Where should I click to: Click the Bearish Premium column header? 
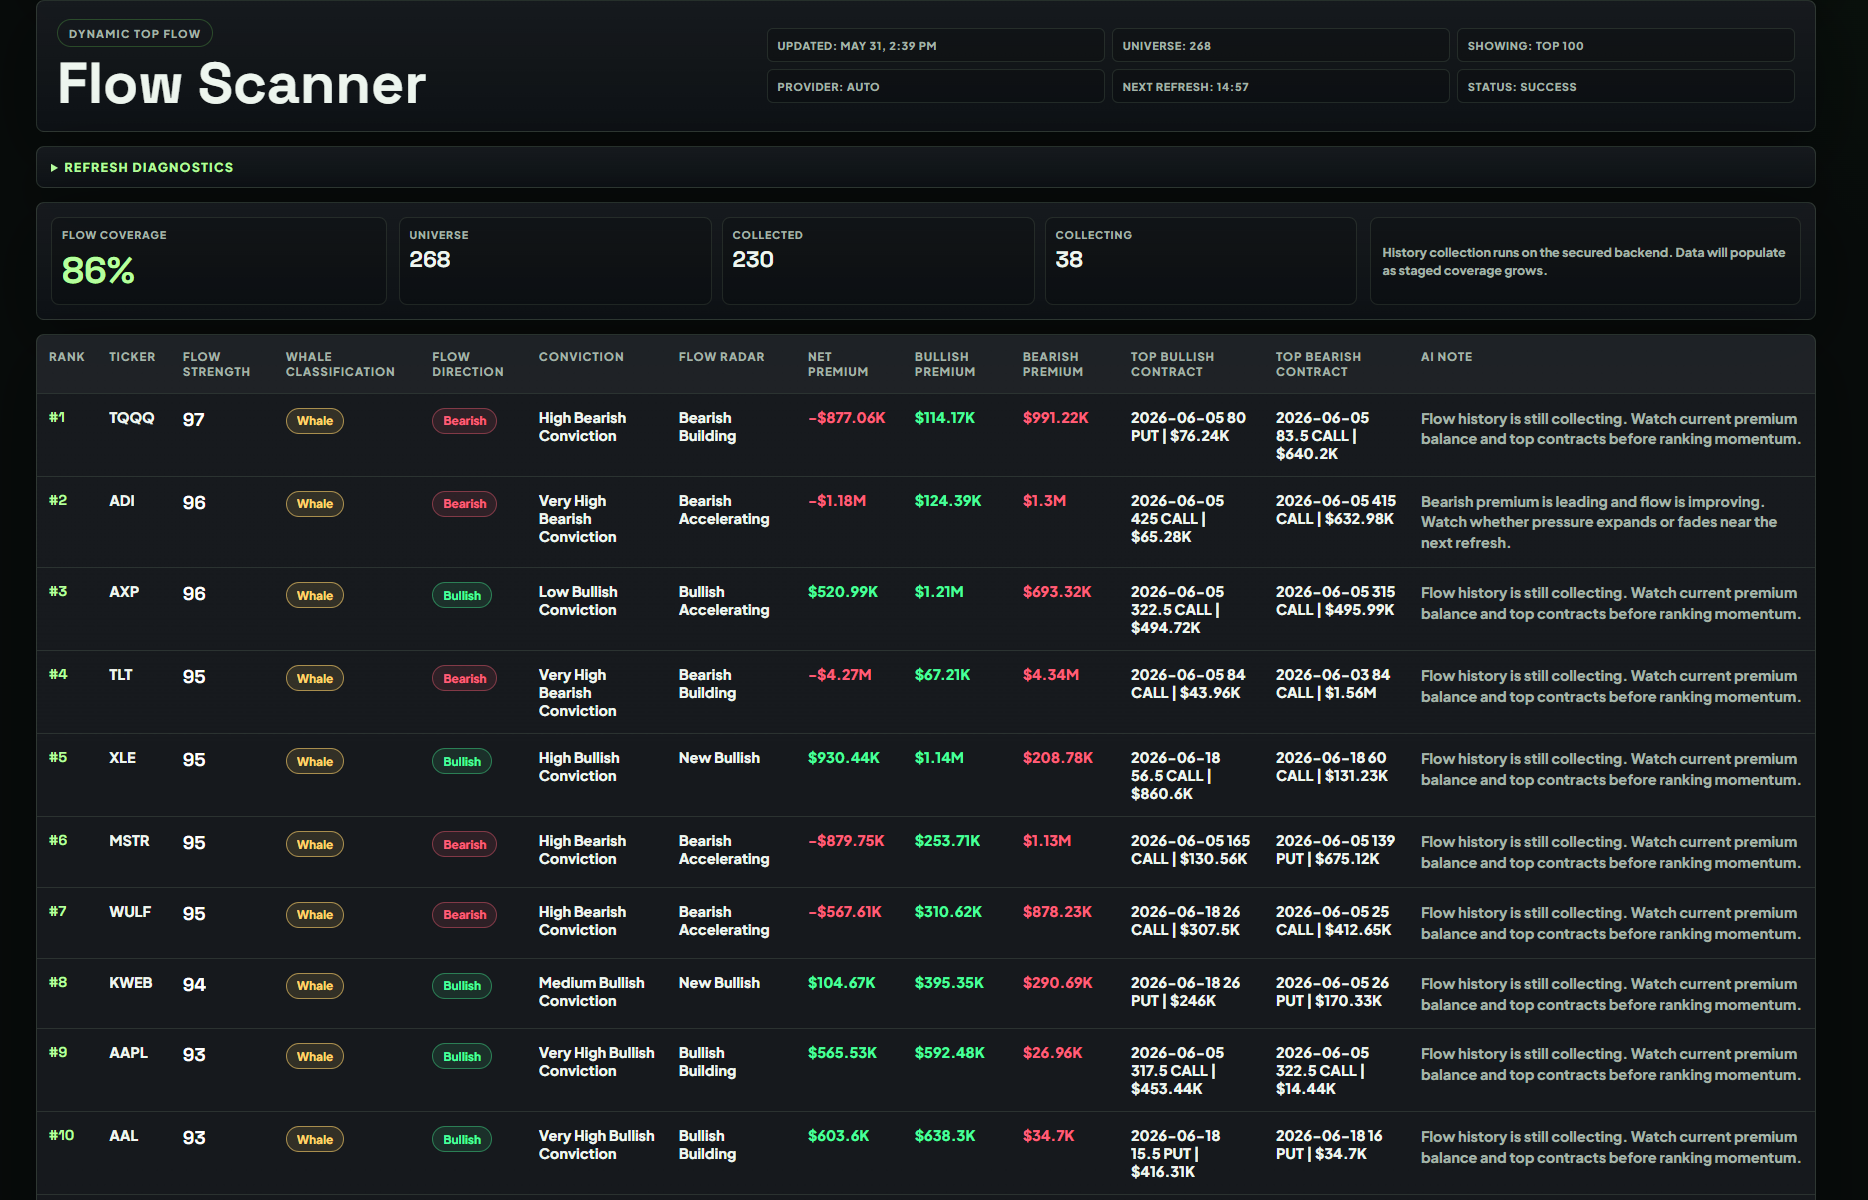[x=1053, y=364]
